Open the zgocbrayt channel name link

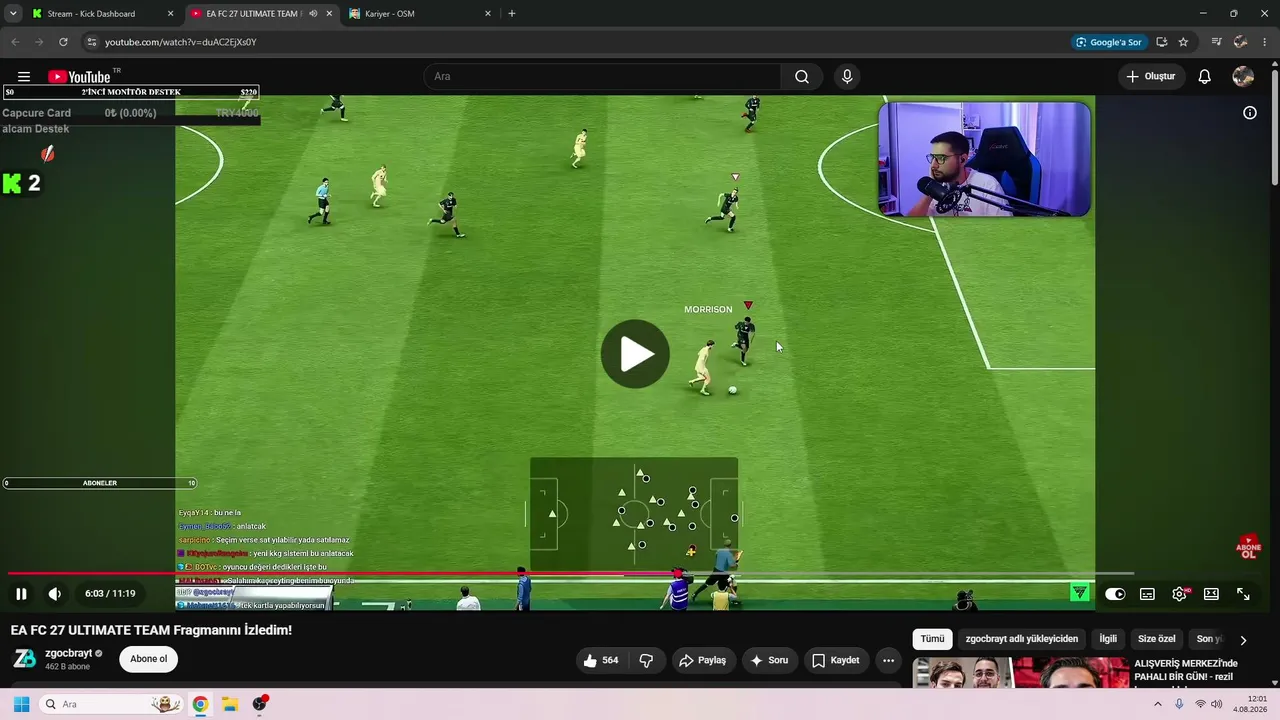coord(69,653)
